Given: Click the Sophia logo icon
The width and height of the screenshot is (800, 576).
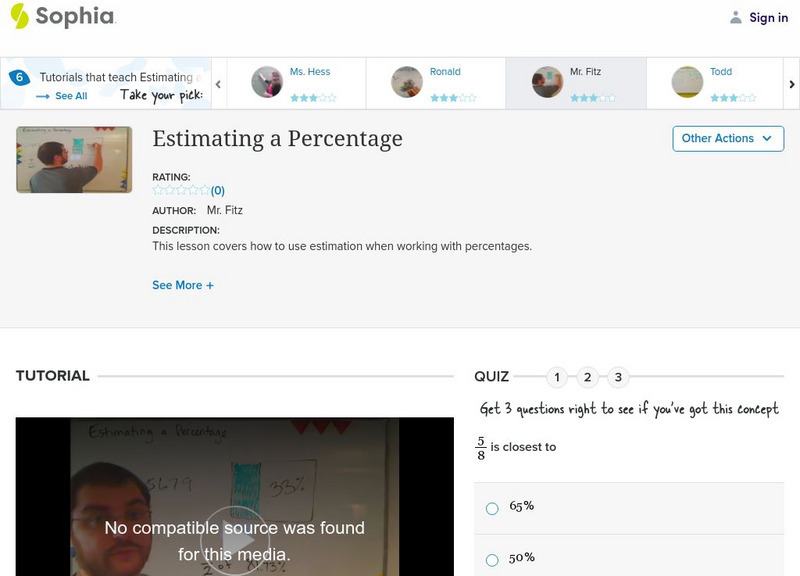Looking at the screenshot, I should click(19, 16).
